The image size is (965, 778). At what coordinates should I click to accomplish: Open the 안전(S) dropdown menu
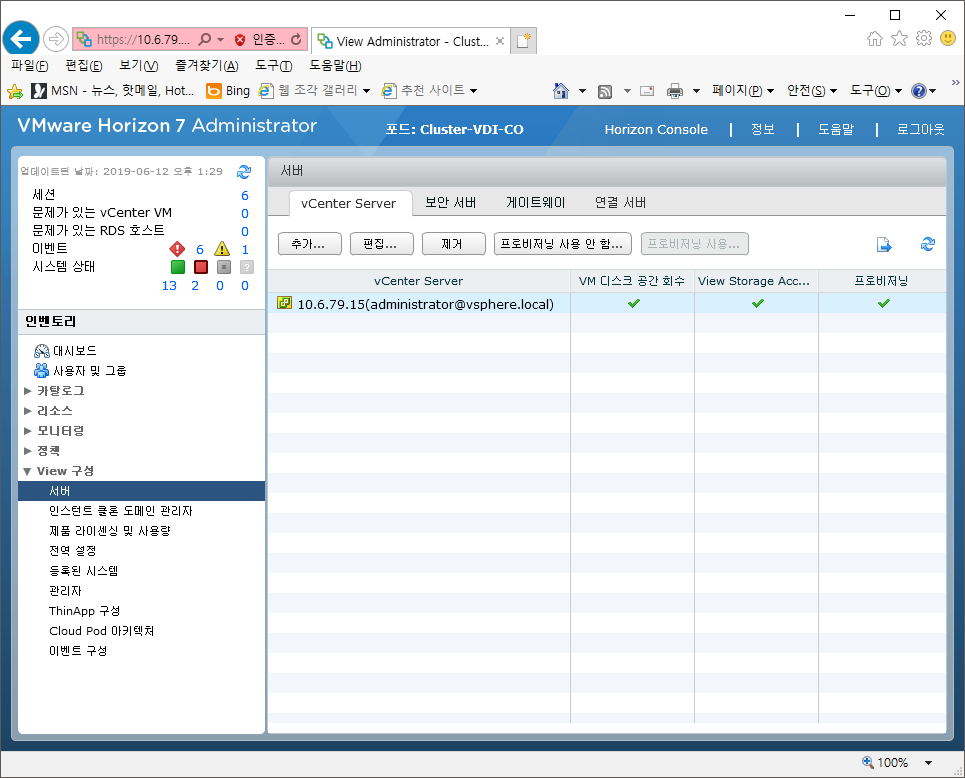point(812,90)
